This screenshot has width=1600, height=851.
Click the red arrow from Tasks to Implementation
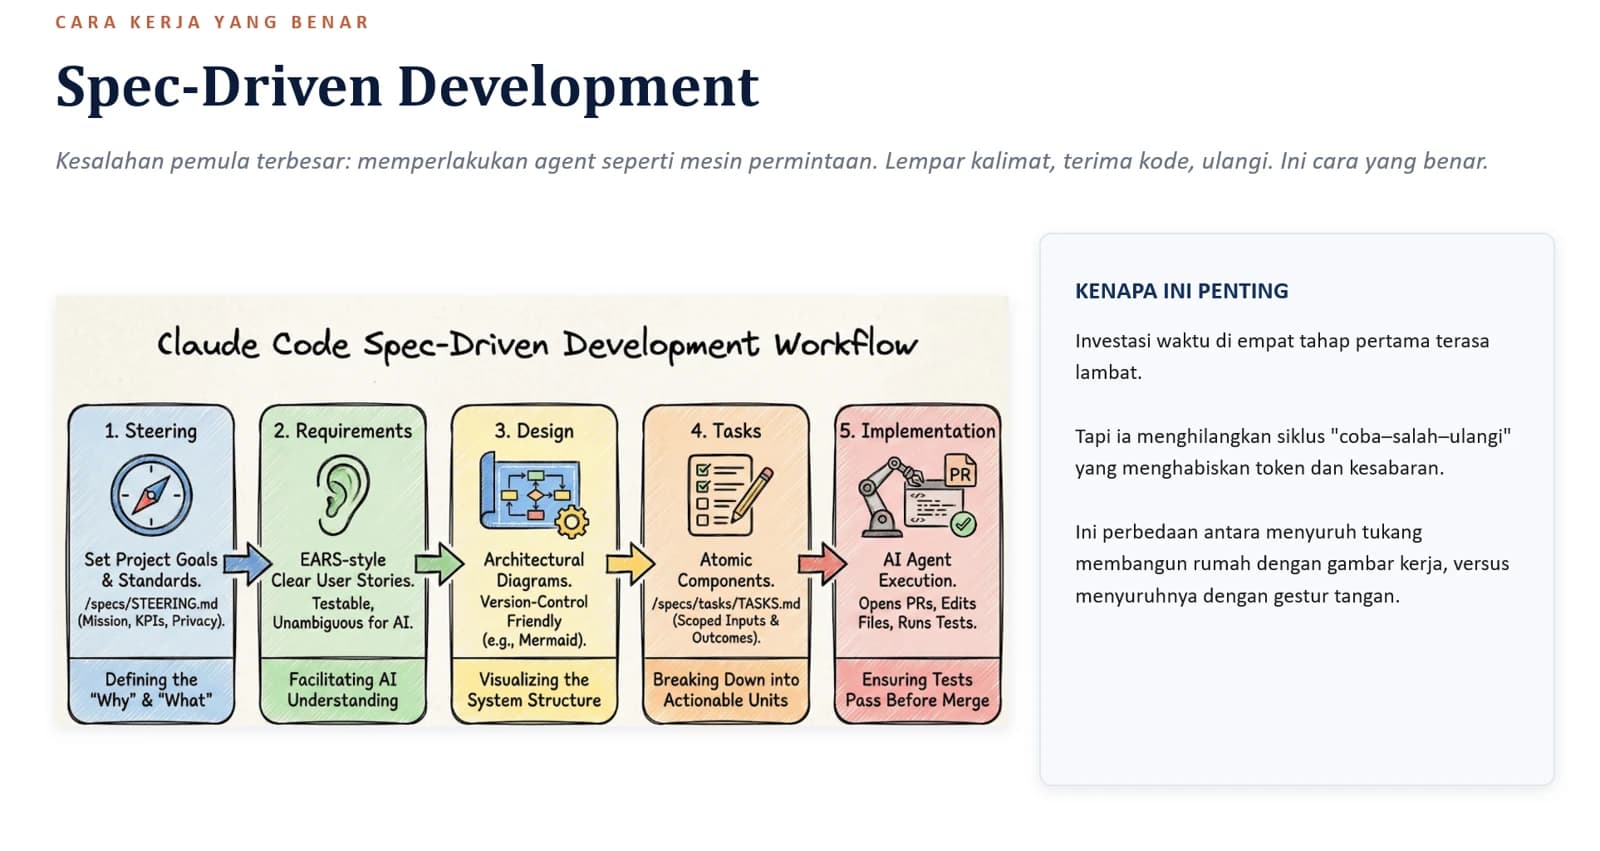(x=822, y=564)
